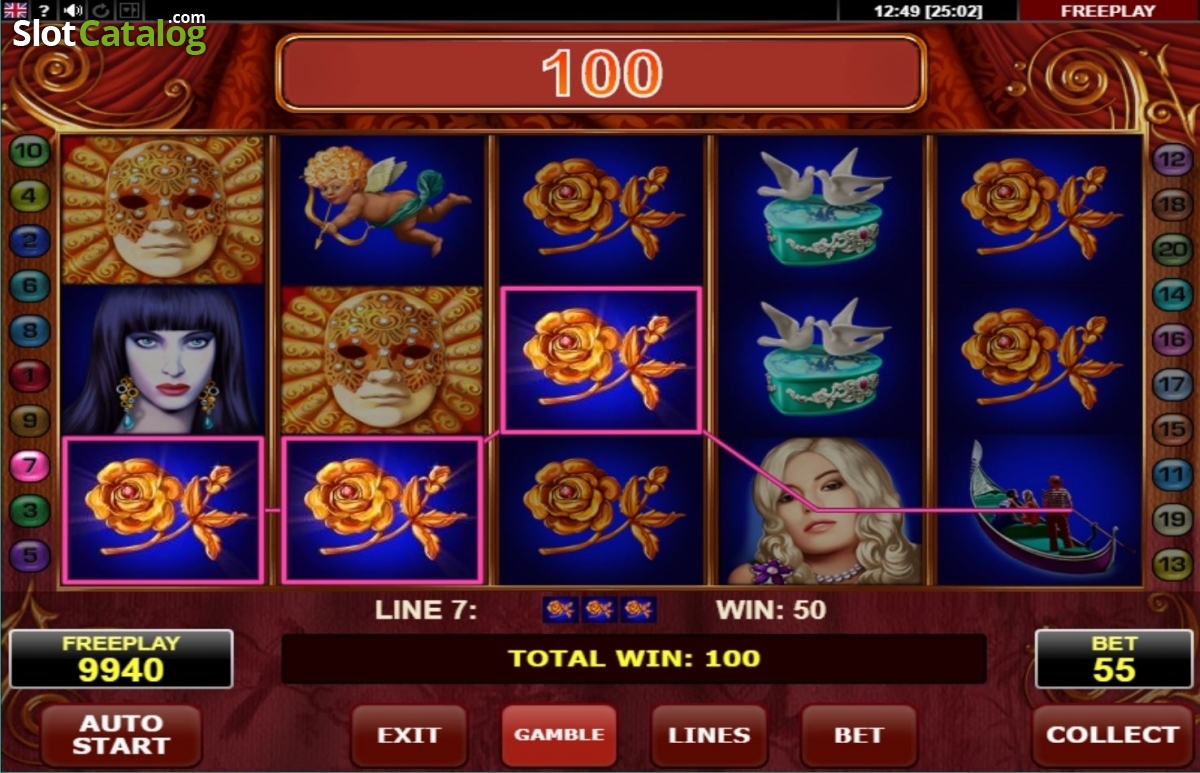The width and height of the screenshot is (1200, 773).
Task: Open the BET amount selector
Action: click(859, 735)
